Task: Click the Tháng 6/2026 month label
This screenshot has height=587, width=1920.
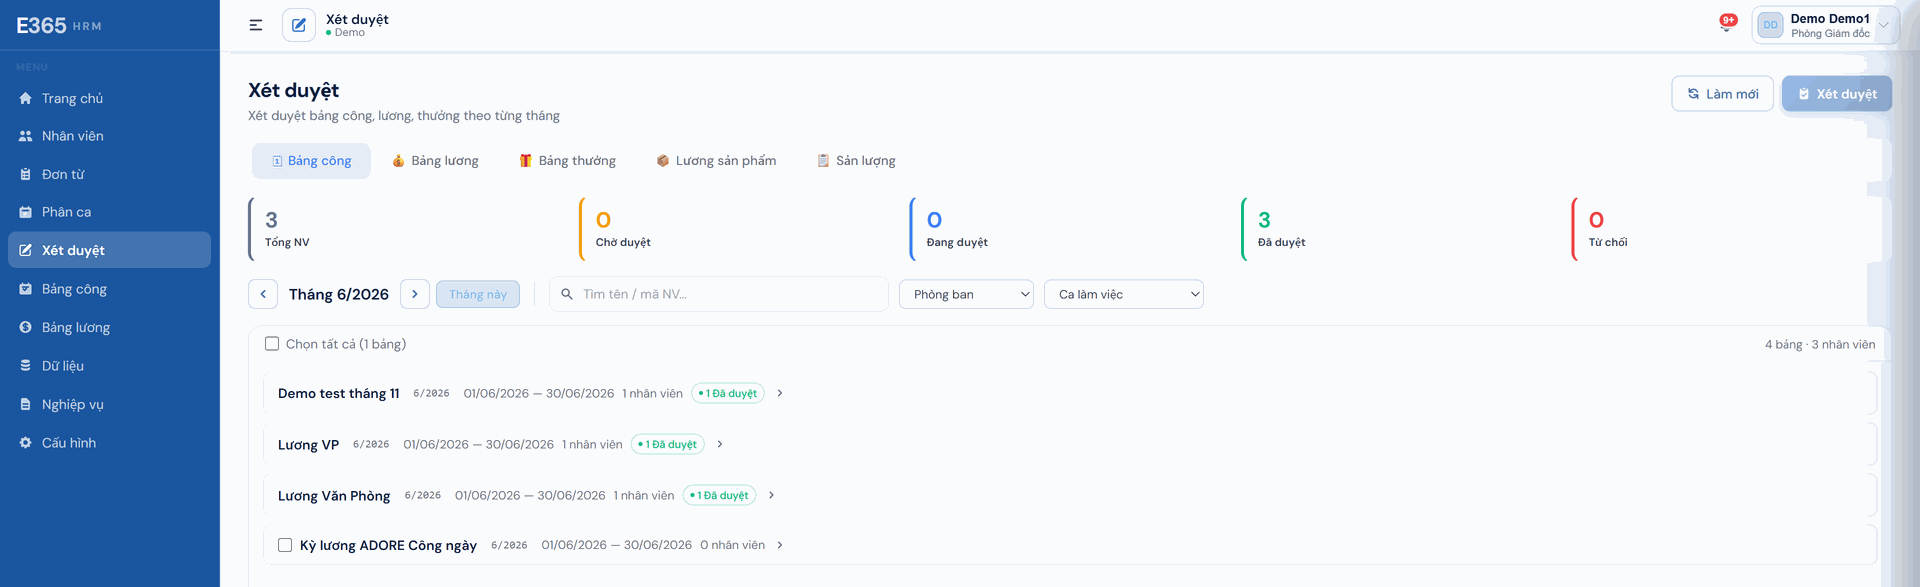Action: [x=339, y=294]
